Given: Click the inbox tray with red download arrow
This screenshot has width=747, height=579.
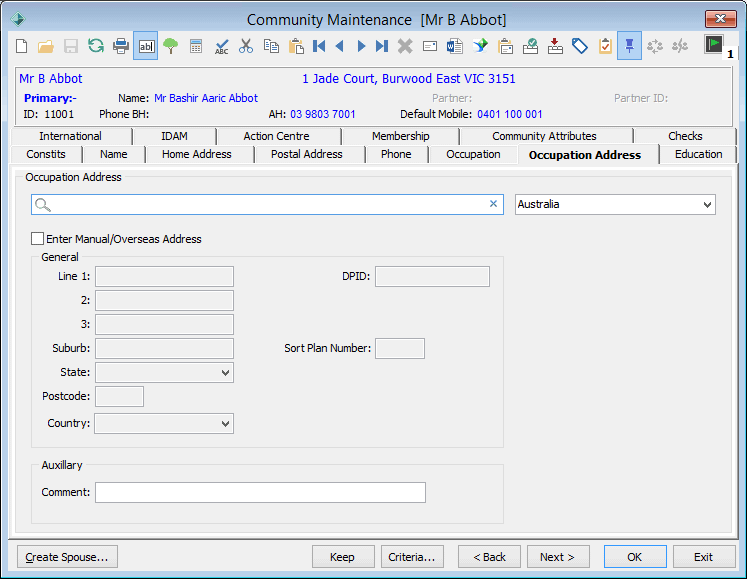Looking at the screenshot, I should [x=555, y=46].
